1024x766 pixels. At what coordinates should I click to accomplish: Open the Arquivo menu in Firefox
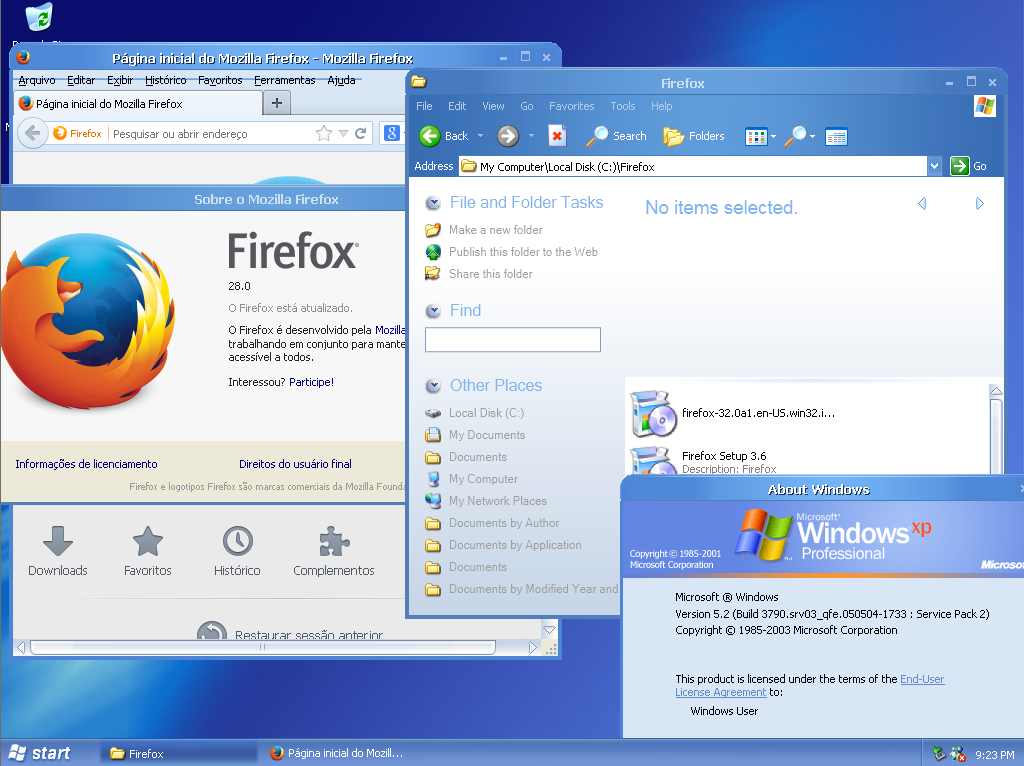click(37, 80)
